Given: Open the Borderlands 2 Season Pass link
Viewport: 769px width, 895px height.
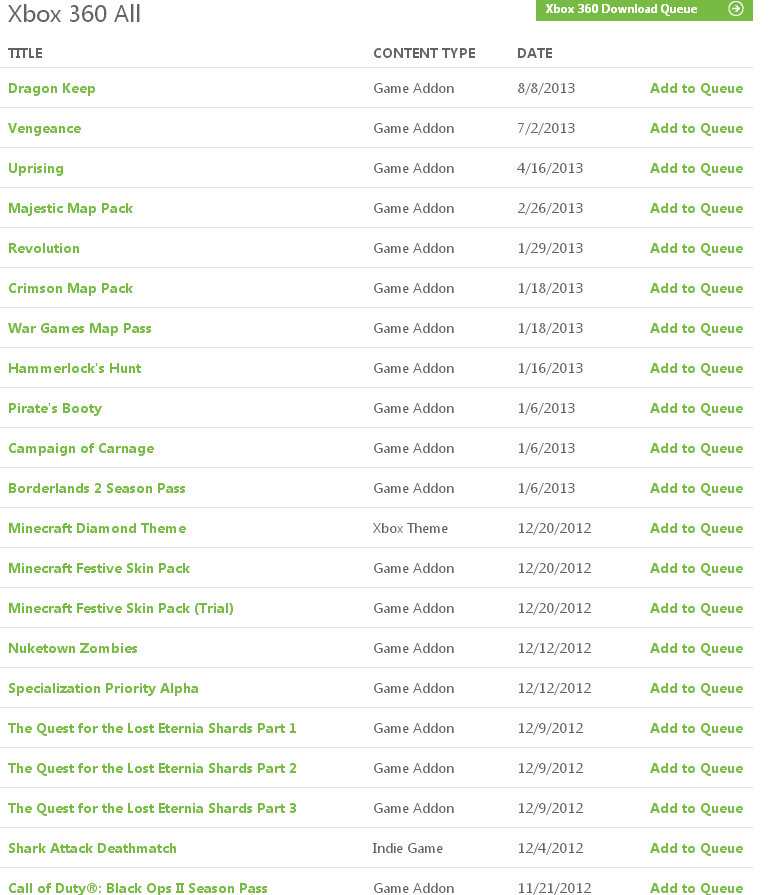Looking at the screenshot, I should point(96,488).
